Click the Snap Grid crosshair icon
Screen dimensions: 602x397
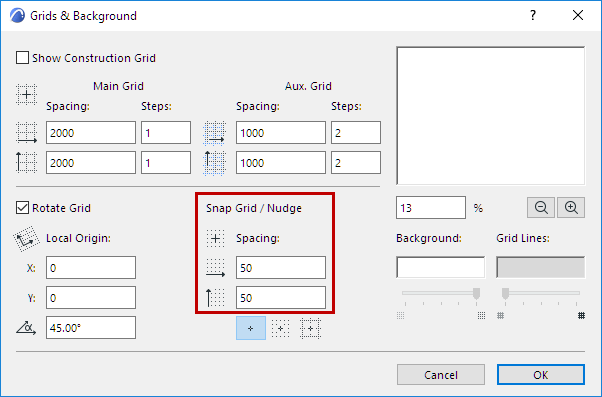[215, 238]
